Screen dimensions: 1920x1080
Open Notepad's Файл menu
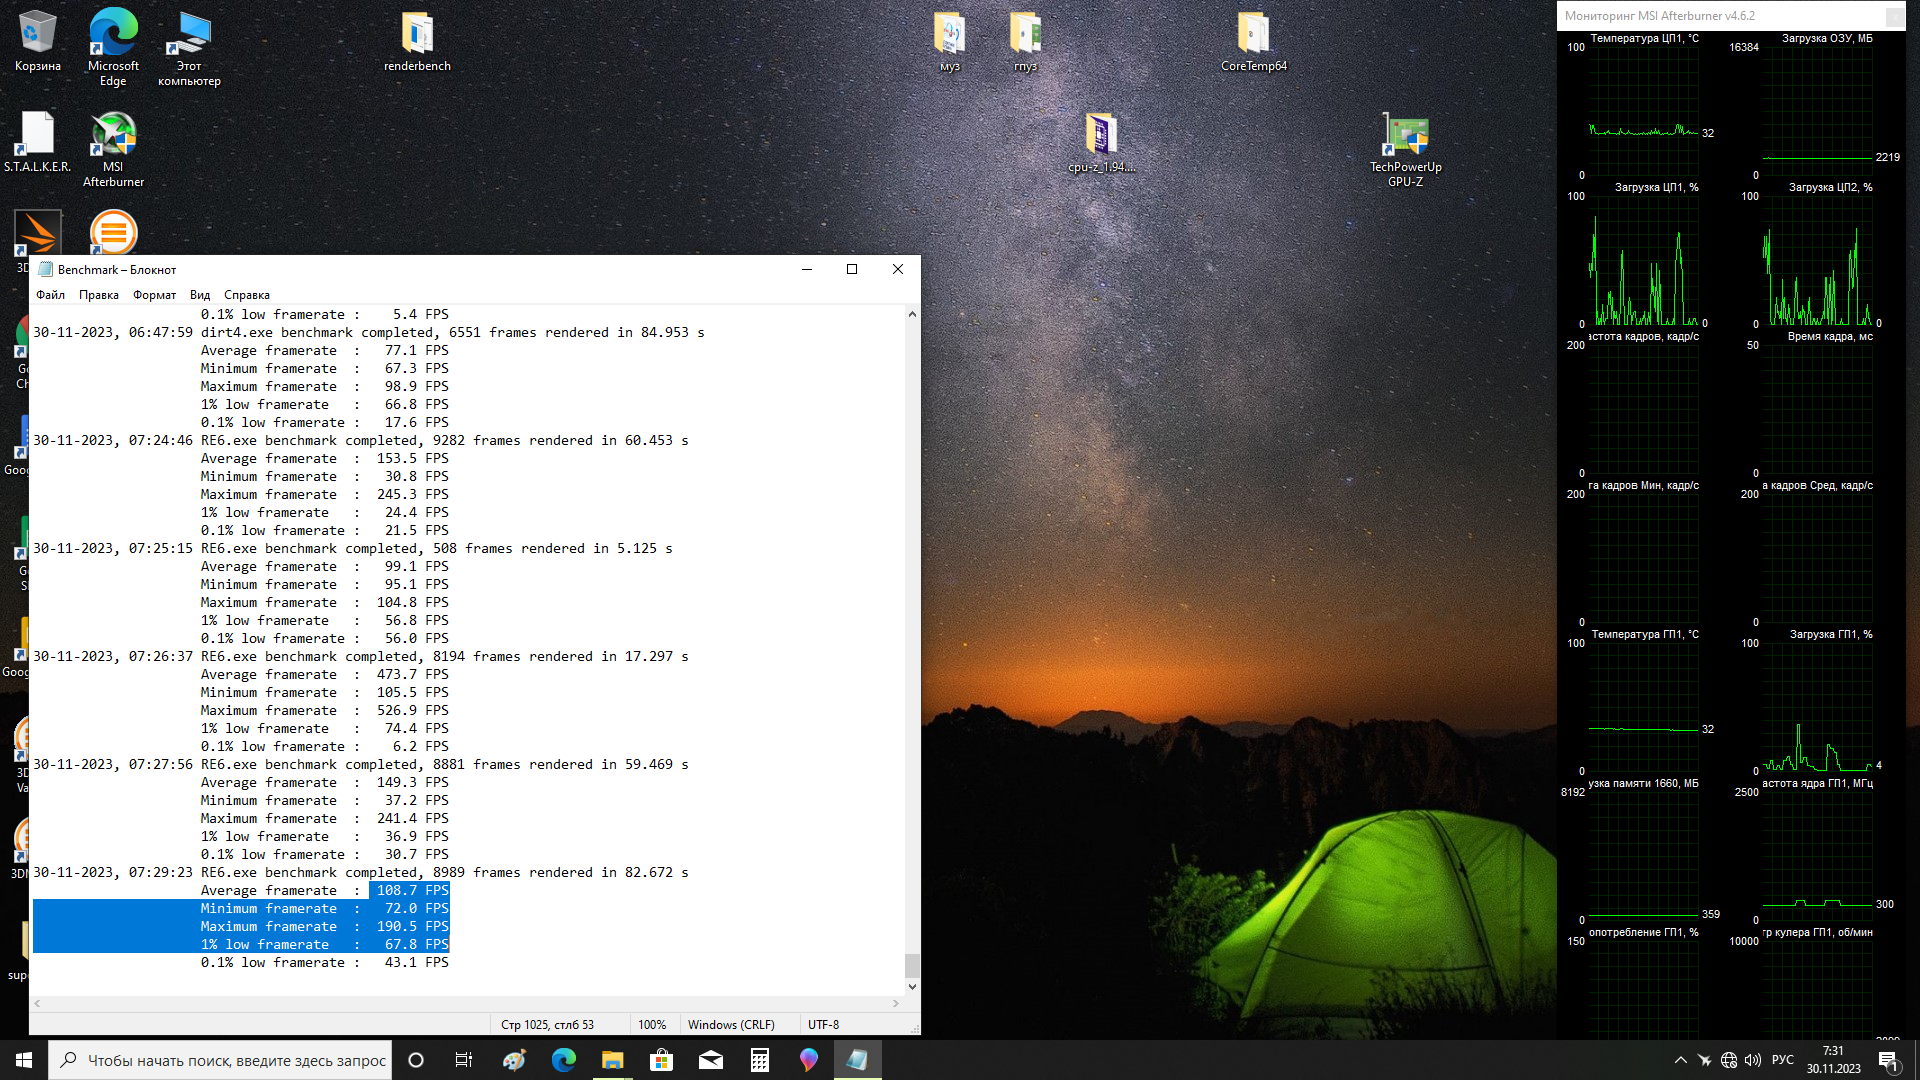(x=50, y=295)
